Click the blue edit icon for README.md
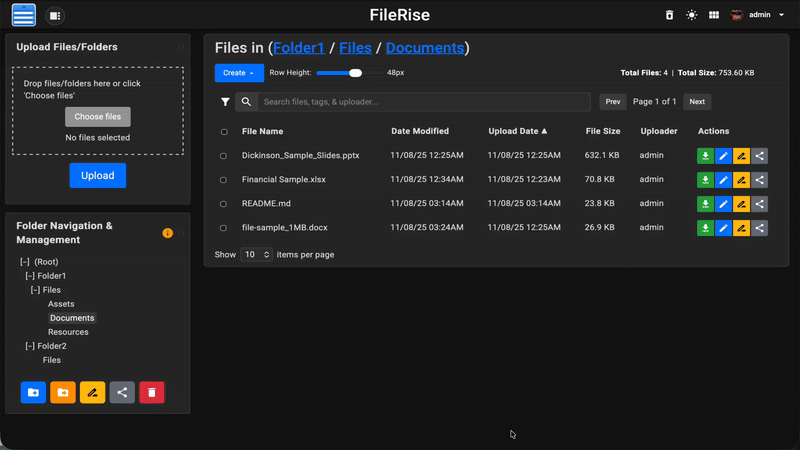This screenshot has height=450, width=800. (723, 204)
